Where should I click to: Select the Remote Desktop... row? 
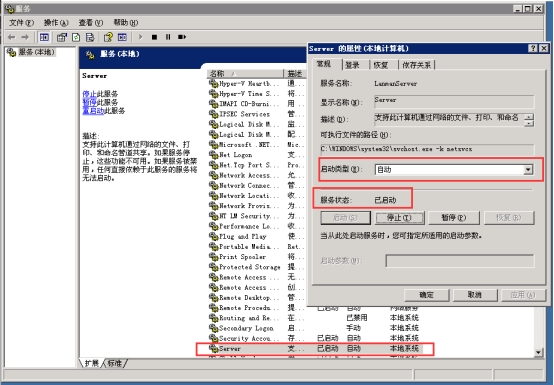[257, 297]
